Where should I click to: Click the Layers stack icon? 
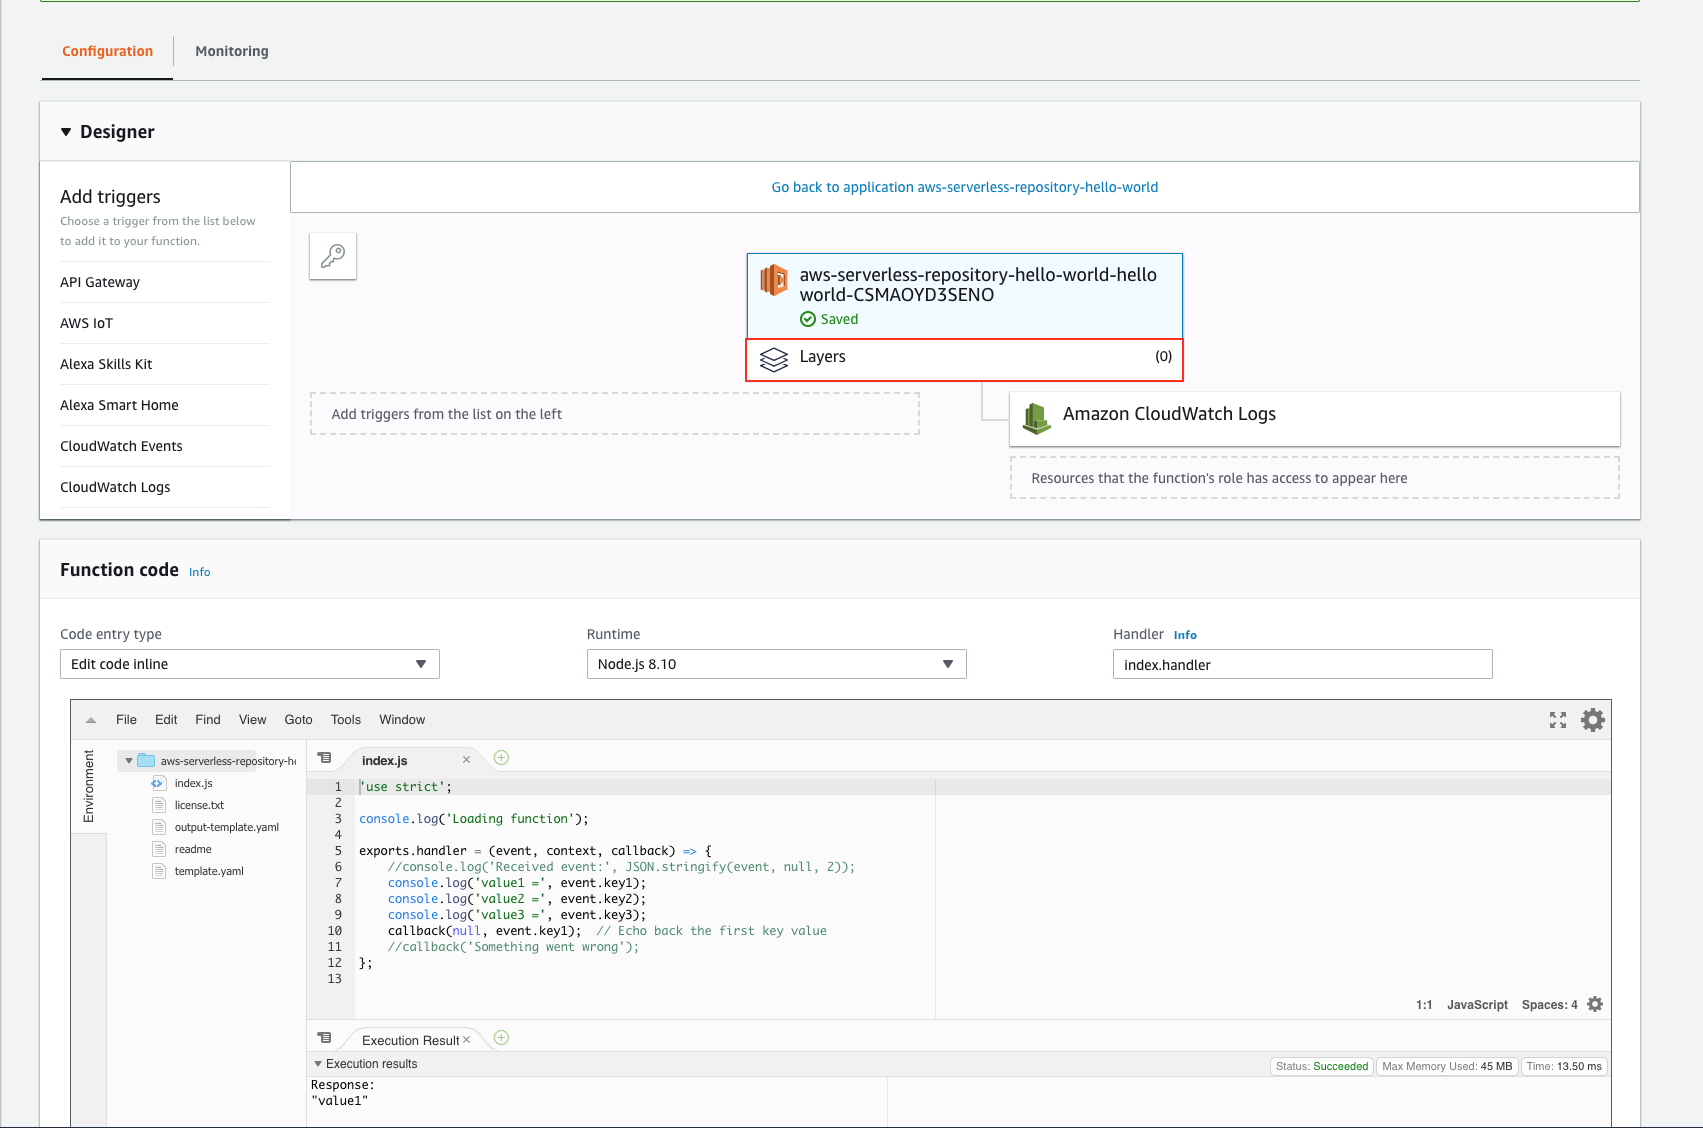(x=774, y=359)
